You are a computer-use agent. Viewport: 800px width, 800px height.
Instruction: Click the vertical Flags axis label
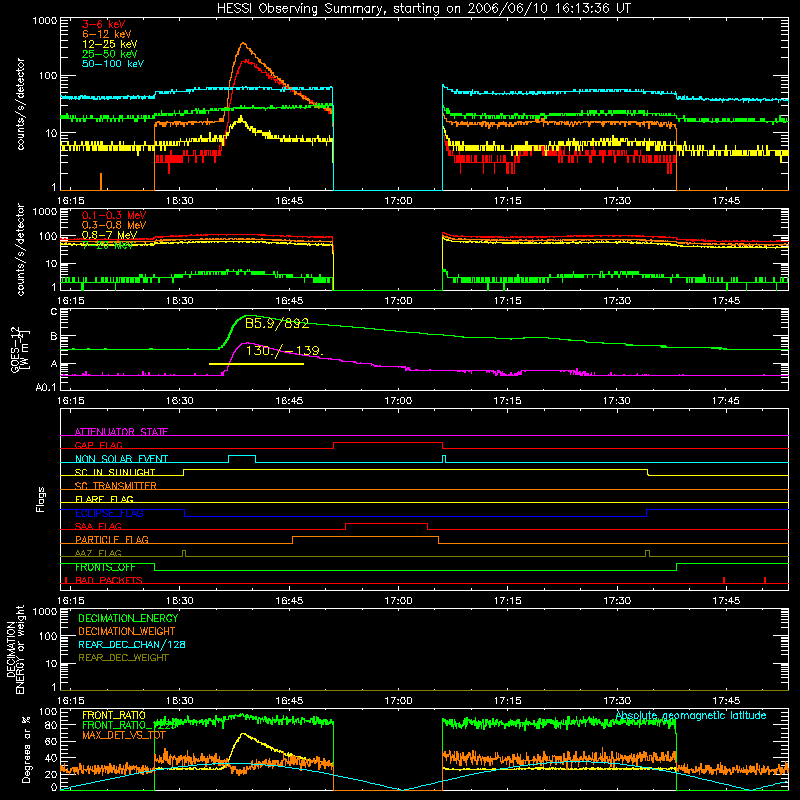pyautogui.click(x=41, y=499)
